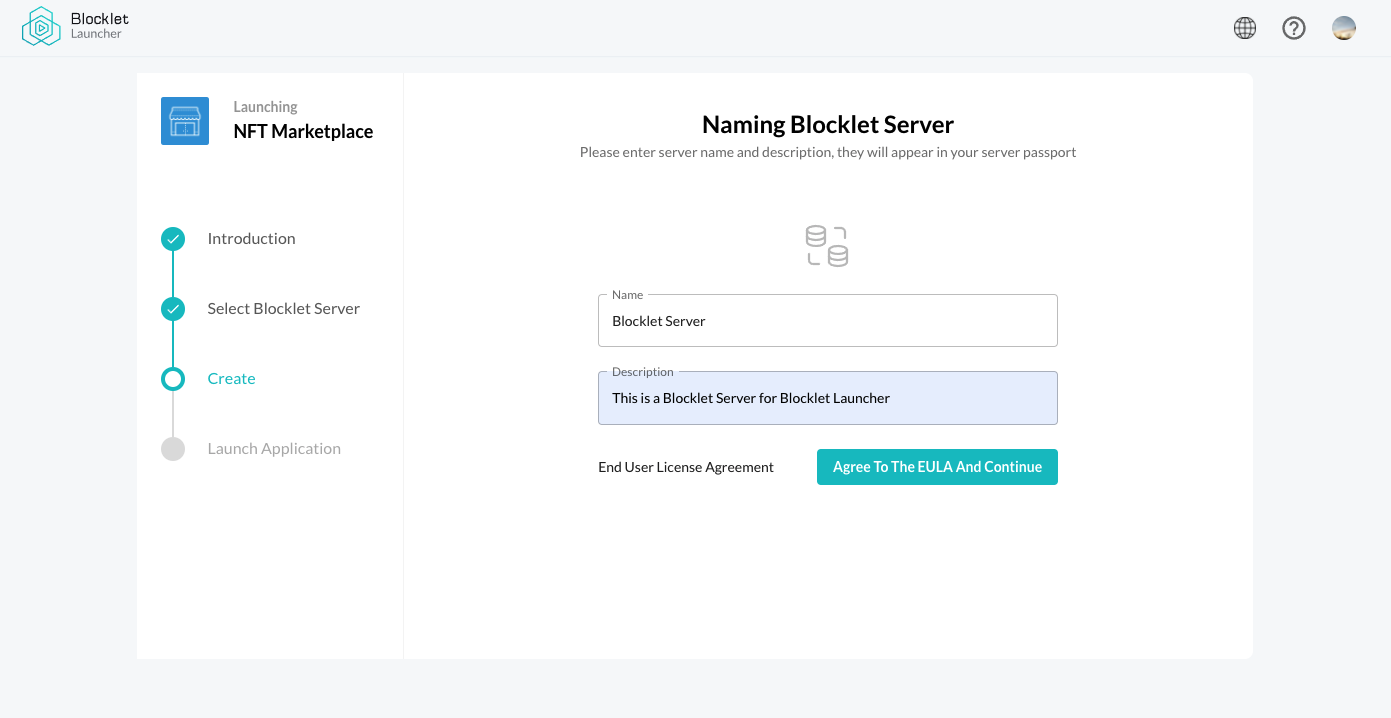This screenshot has height=718, width=1391.
Task: Open the help question mark icon
Action: (1294, 28)
